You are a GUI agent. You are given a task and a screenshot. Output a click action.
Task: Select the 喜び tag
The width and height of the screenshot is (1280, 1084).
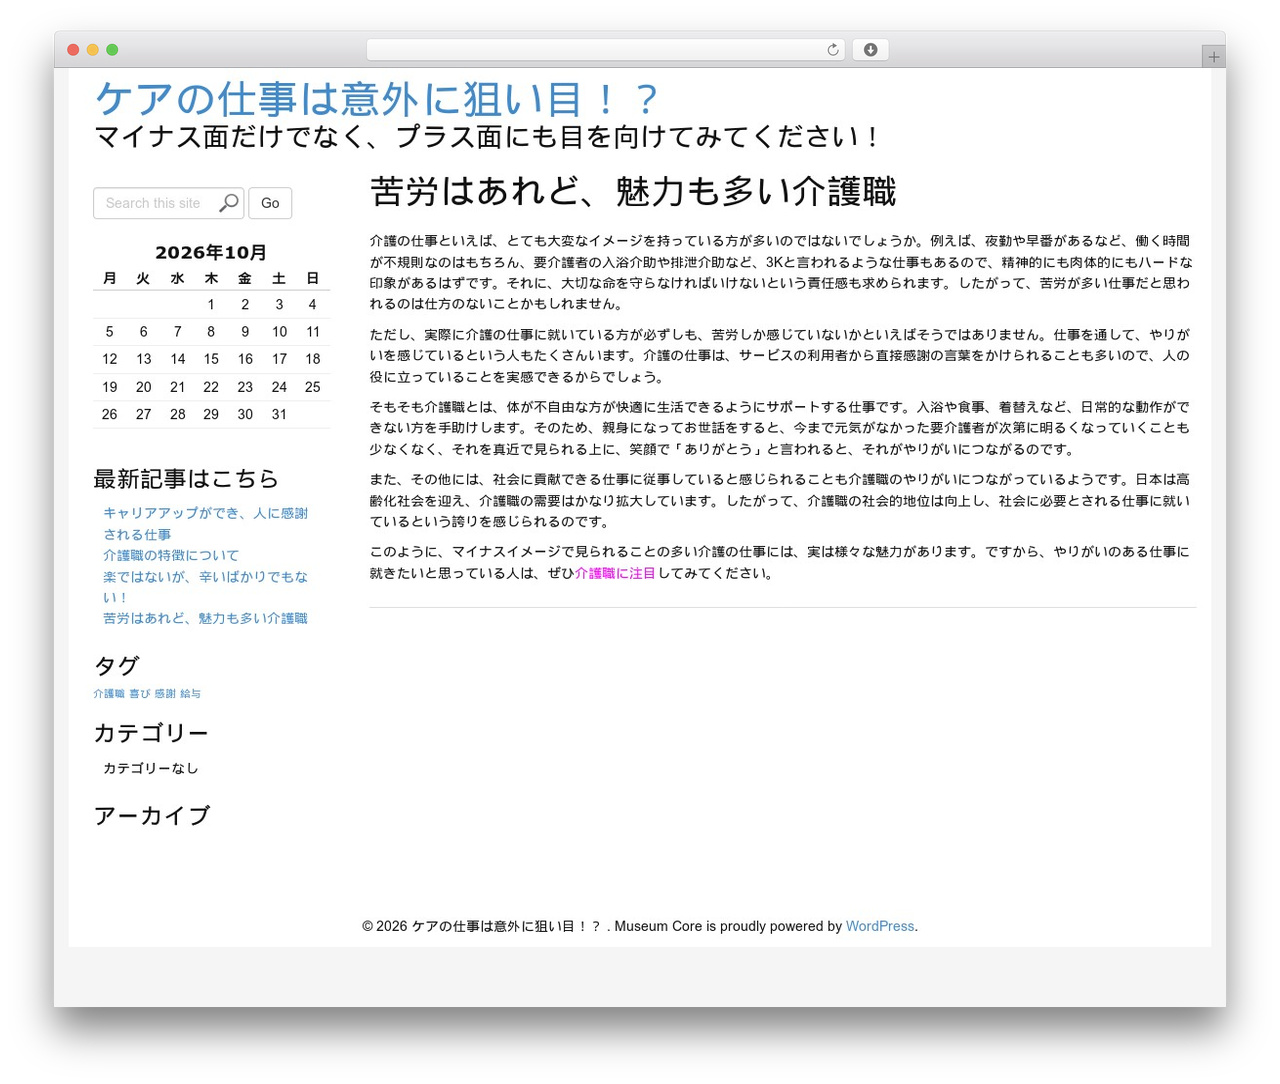(x=140, y=693)
